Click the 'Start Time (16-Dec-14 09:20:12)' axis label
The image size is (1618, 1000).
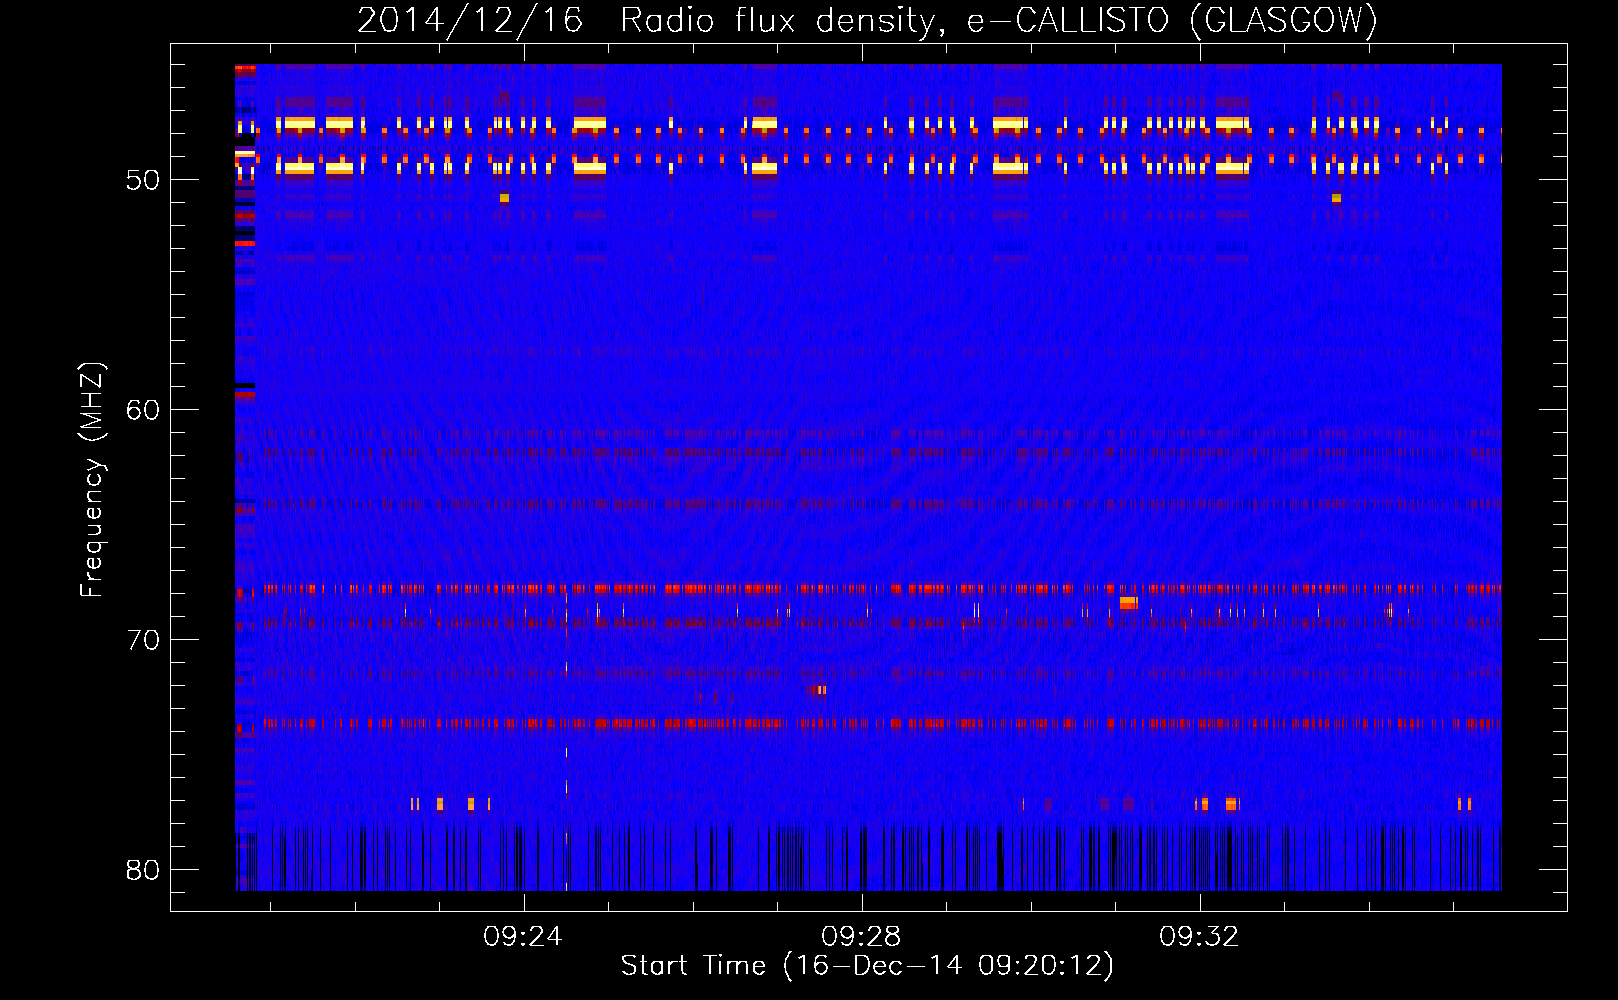point(867,966)
